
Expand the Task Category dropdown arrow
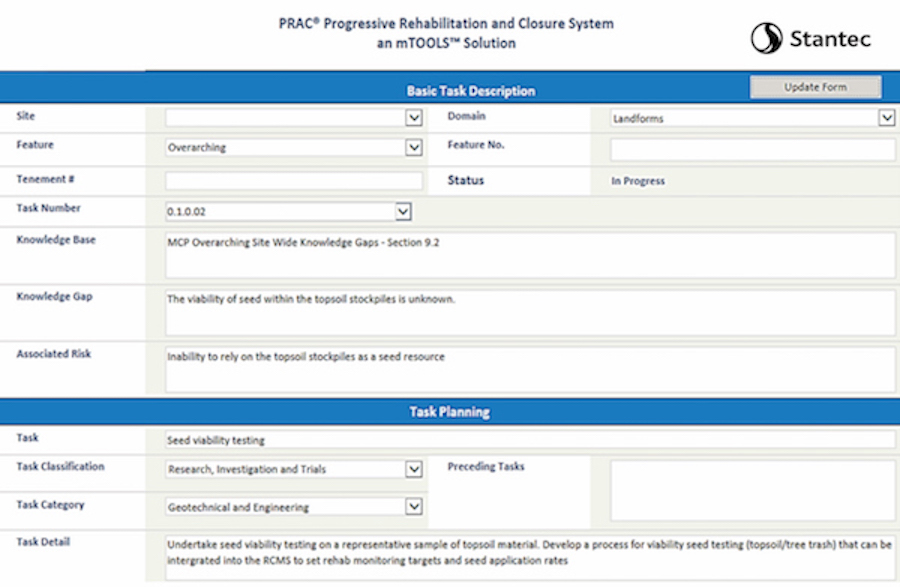(414, 507)
